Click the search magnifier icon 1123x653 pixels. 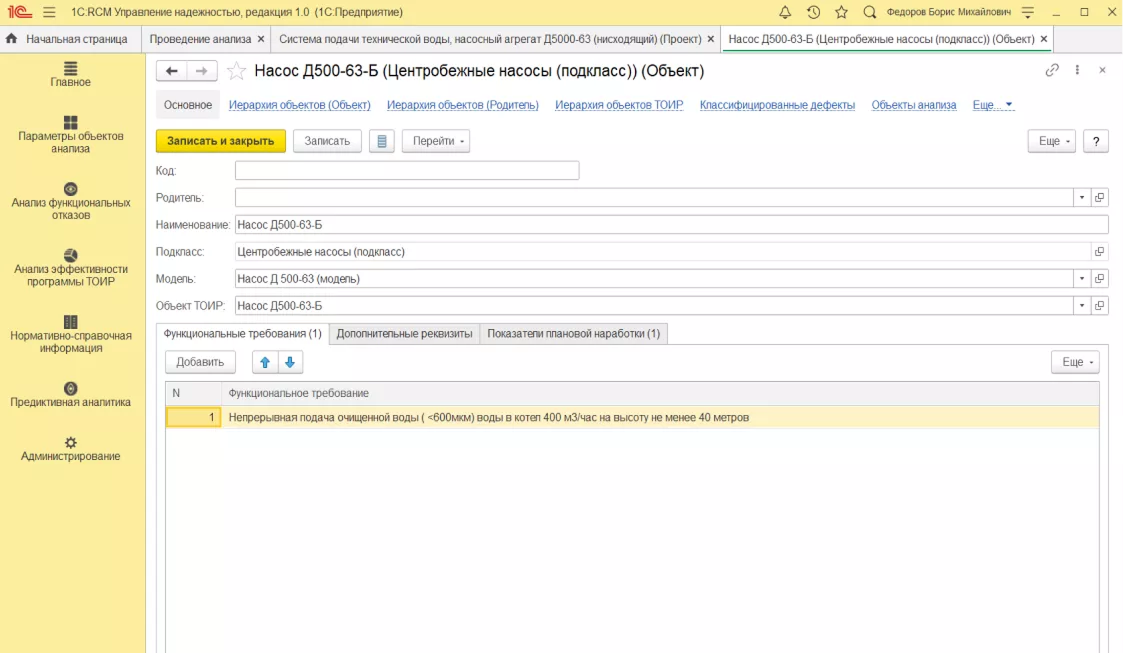[x=869, y=12]
